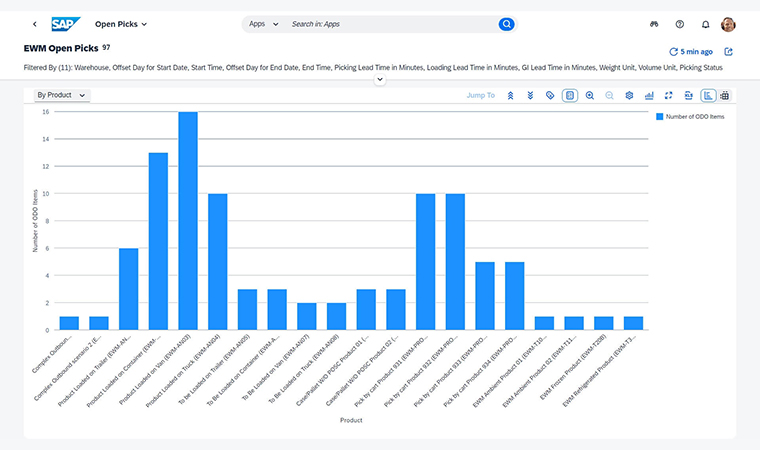Switch to chart view
Image resolution: width=760 pixels, height=450 pixels.
[708, 96]
